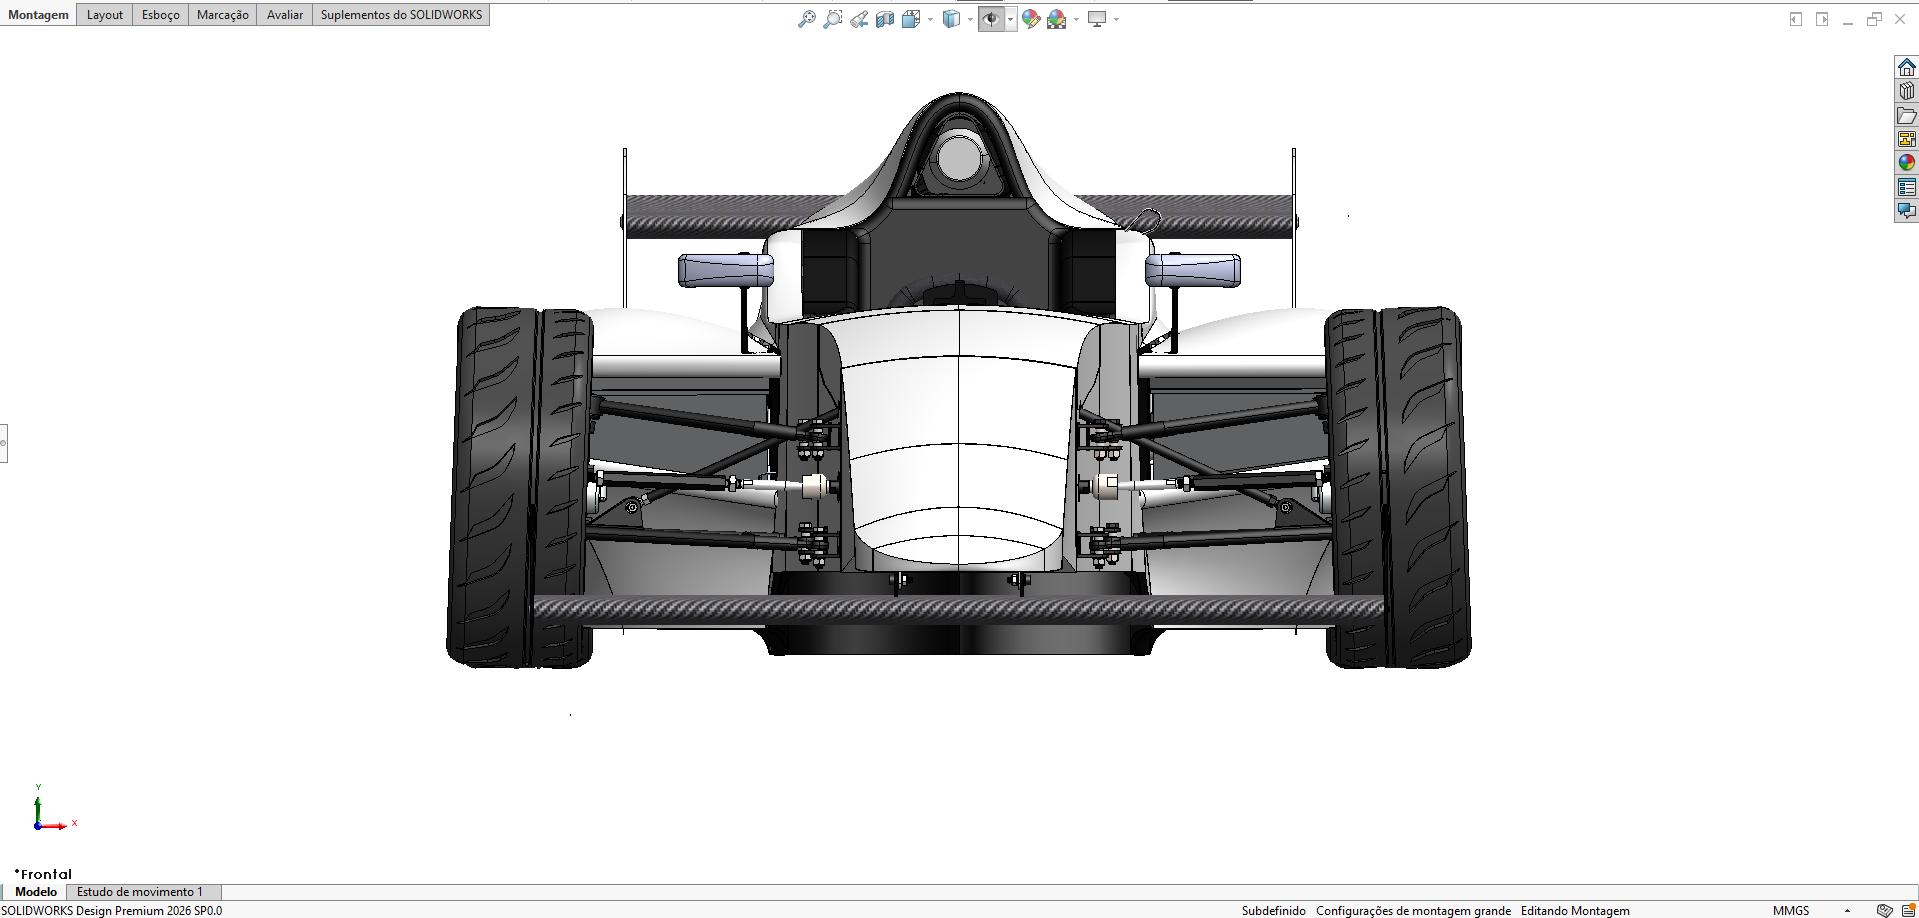Click the Edit Appearance color ball icon

click(x=1031, y=19)
